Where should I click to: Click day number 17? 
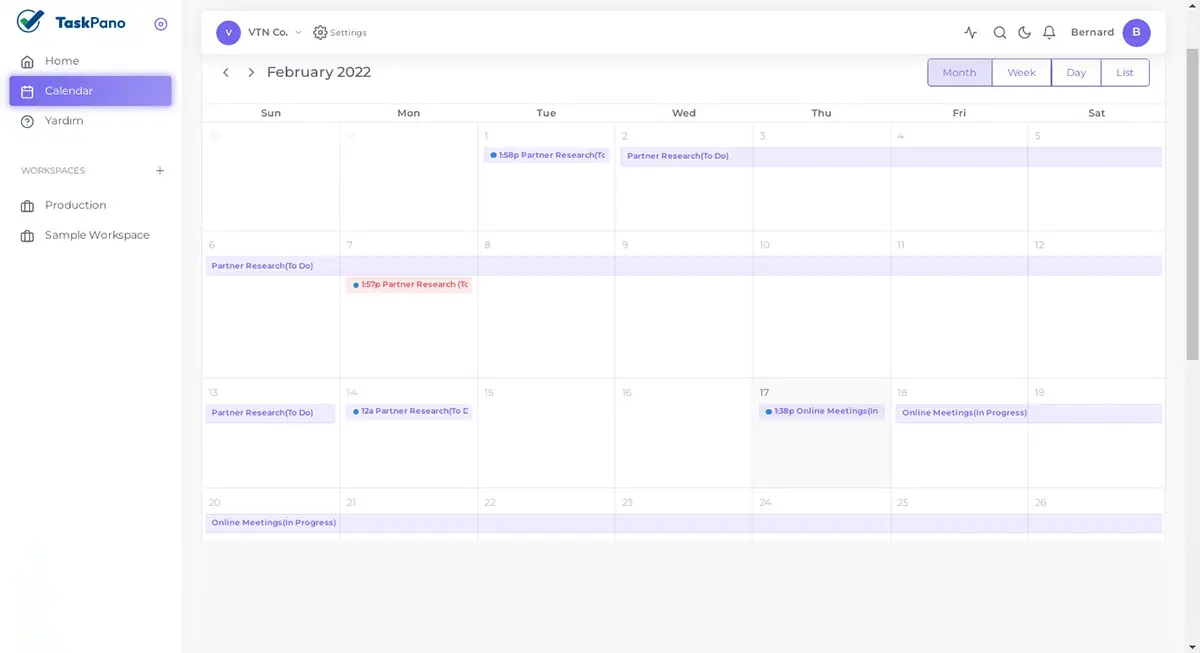(764, 393)
